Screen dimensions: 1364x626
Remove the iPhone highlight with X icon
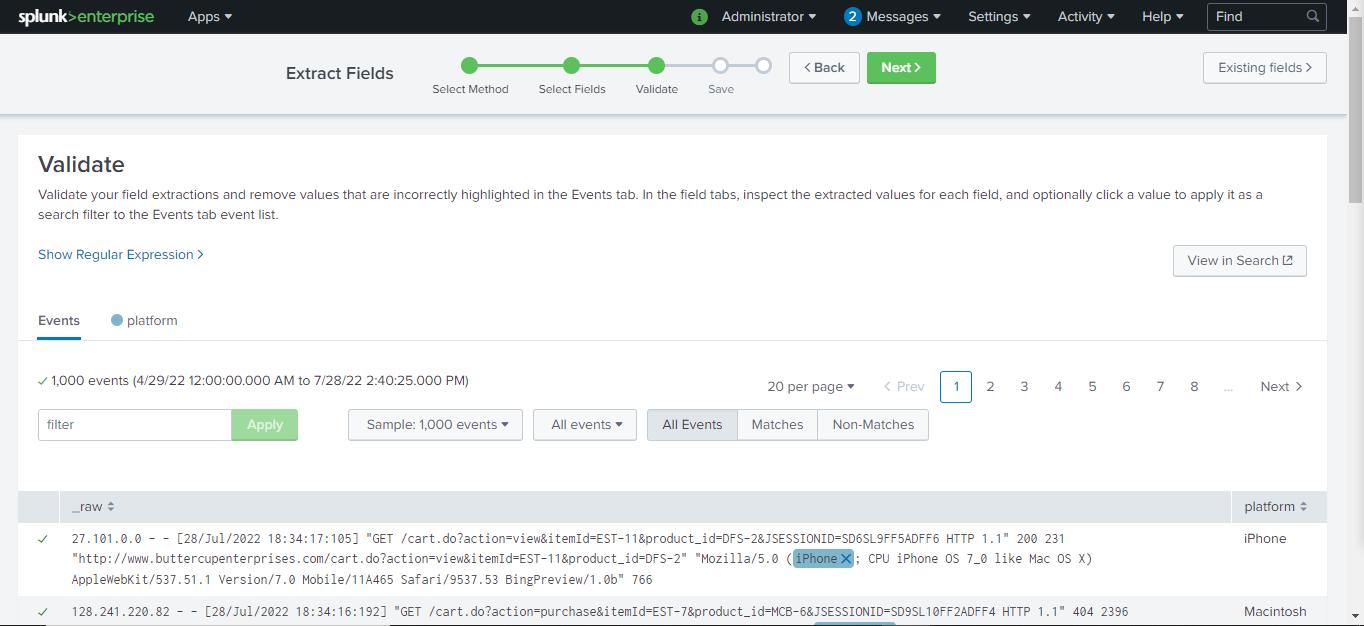(x=846, y=559)
